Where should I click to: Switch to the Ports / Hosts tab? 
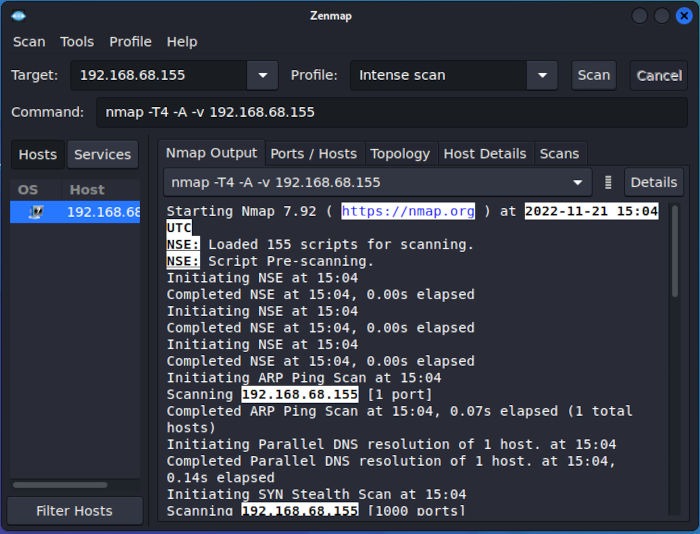tap(313, 154)
